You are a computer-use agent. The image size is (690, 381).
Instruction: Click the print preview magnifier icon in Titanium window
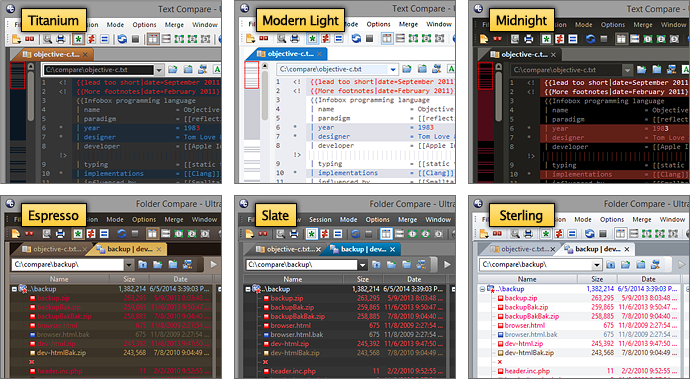[x=47, y=39]
